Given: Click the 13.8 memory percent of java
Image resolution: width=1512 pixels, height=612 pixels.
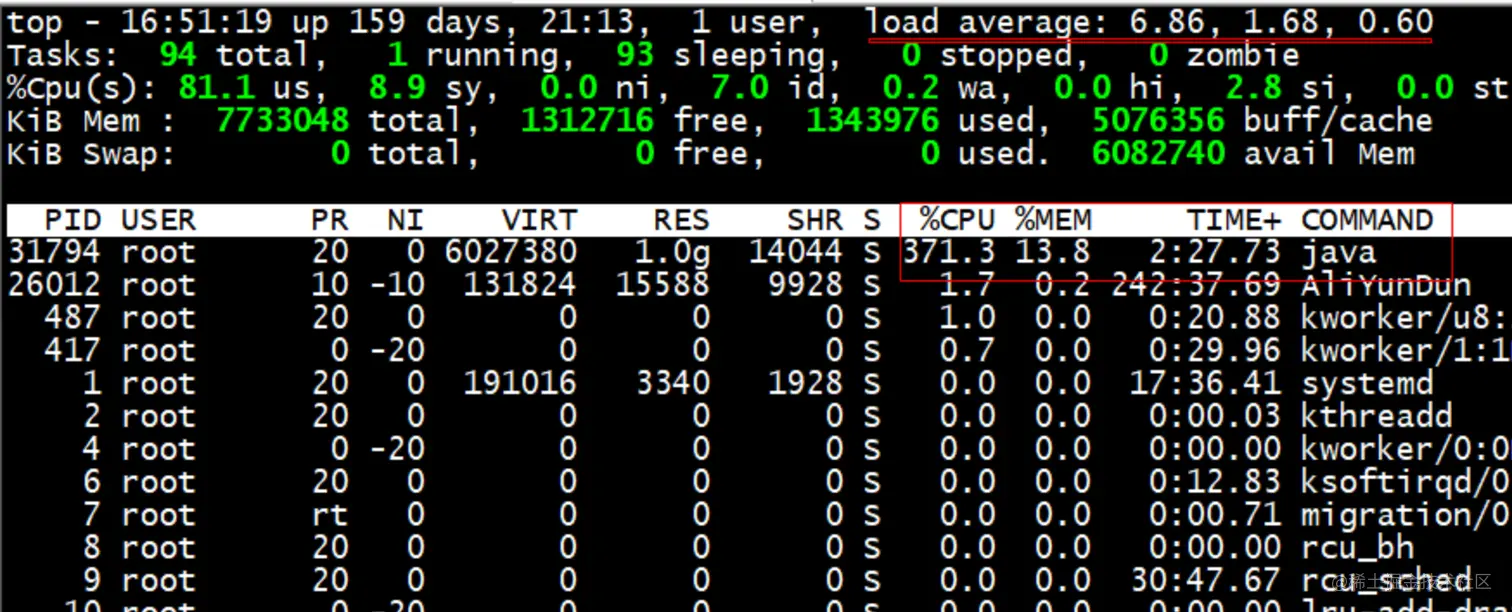Looking at the screenshot, I should pos(1053,252).
